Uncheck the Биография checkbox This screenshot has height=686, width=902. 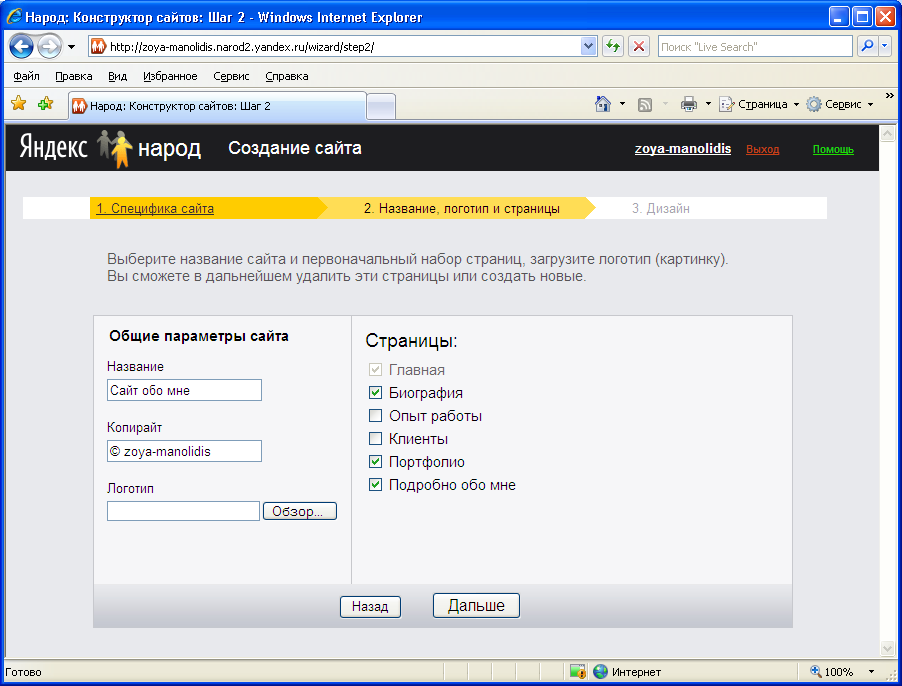375,392
